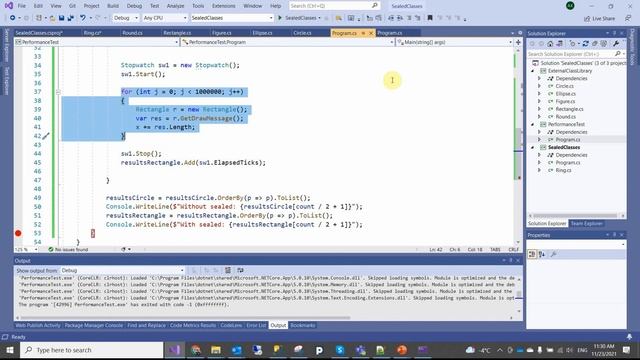The height and width of the screenshot is (360, 640).
Task: Click File Explorer in the taskbar
Action: coord(216,350)
